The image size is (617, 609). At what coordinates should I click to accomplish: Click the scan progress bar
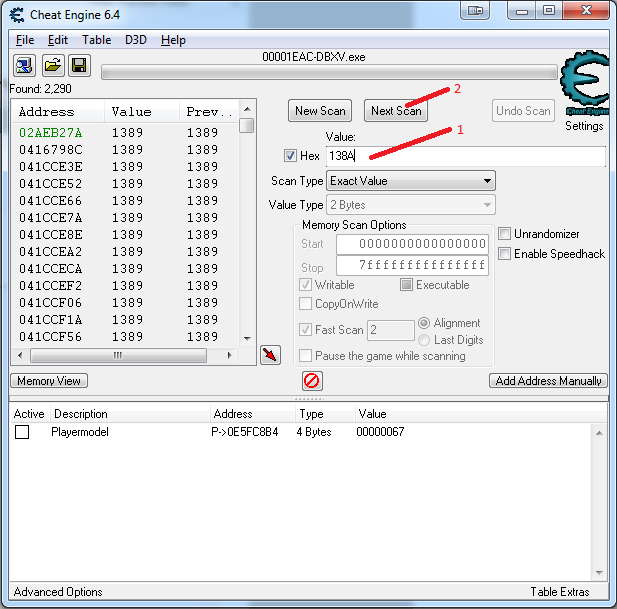pyautogui.click(x=329, y=72)
